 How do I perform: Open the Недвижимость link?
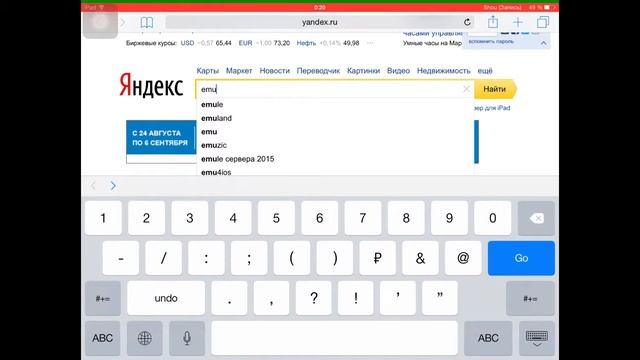[443, 71]
